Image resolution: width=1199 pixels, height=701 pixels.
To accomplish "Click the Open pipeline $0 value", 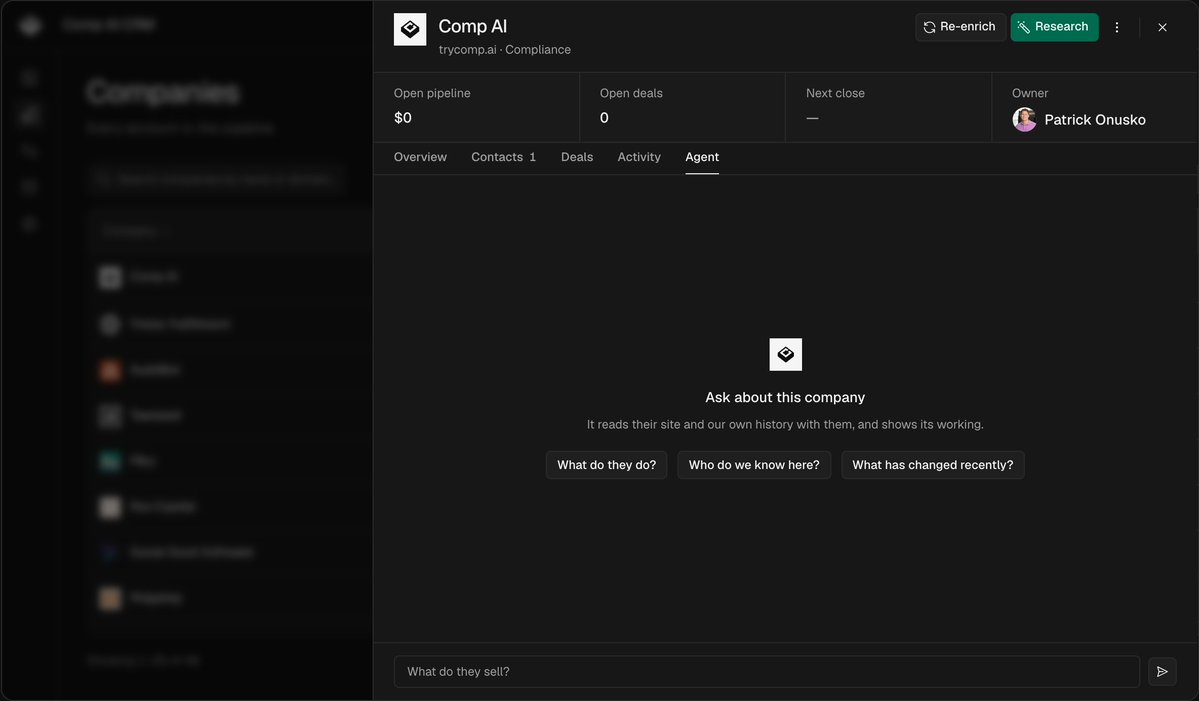I will [x=403, y=118].
